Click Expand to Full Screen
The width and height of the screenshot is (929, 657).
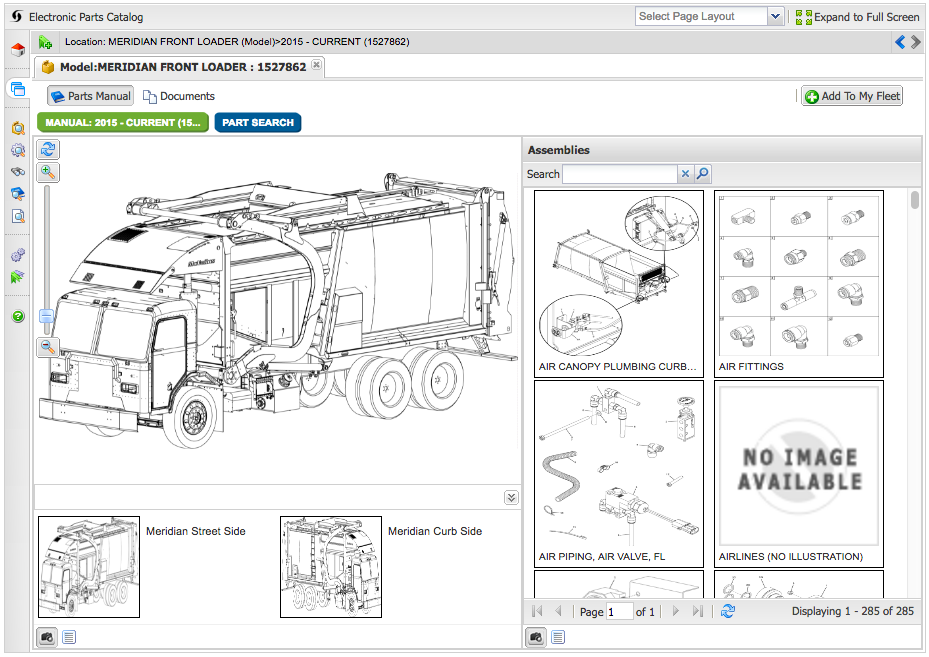(858, 17)
